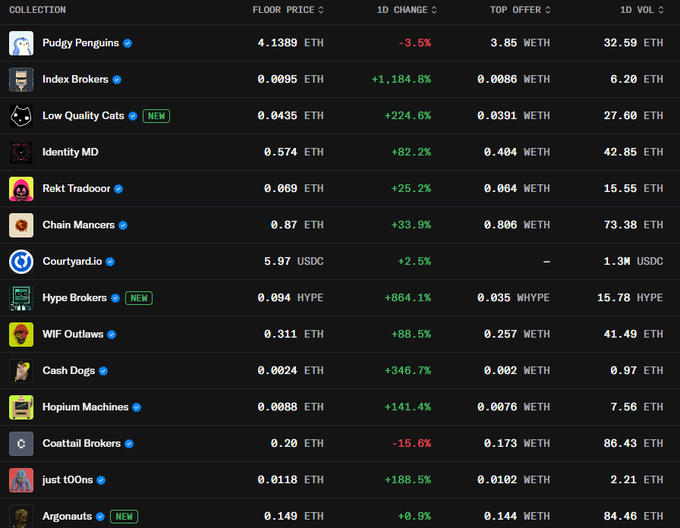This screenshot has width=680, height=528.
Task: Click NEW badge next to Argonauts
Action: pos(124,516)
